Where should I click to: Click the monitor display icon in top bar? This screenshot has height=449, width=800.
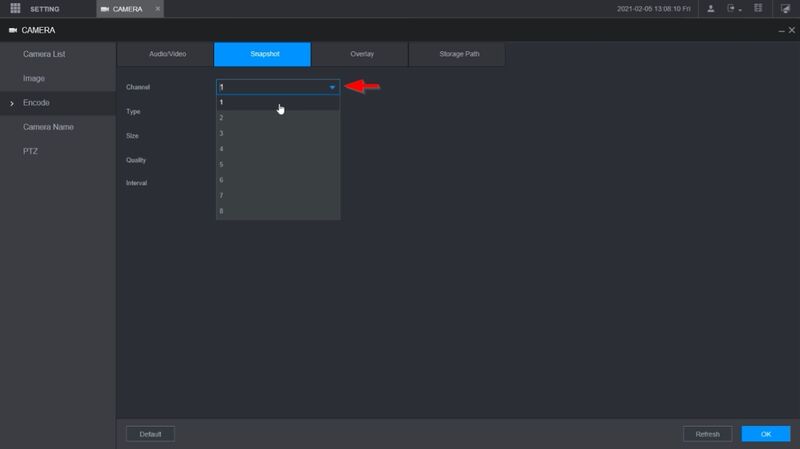785,9
